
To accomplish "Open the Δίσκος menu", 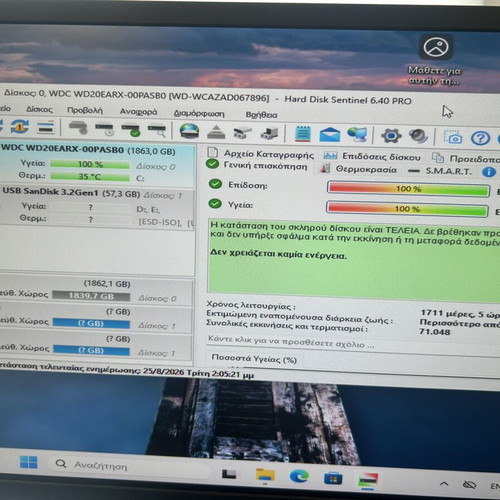I will [39, 109].
